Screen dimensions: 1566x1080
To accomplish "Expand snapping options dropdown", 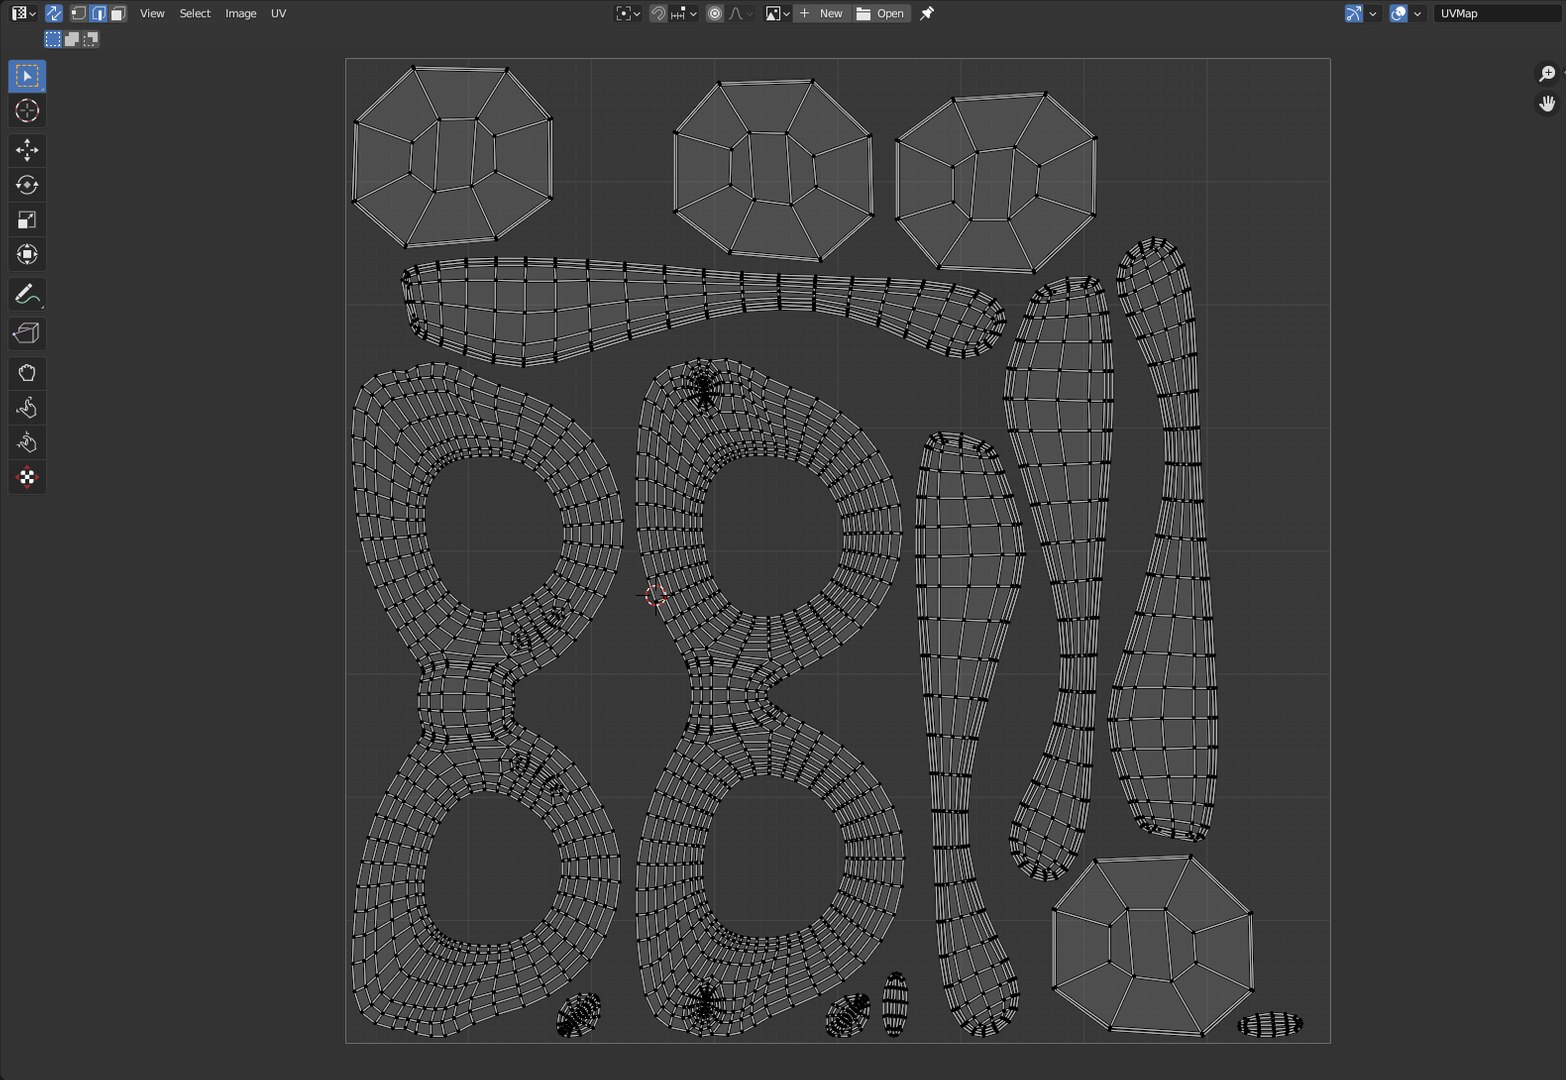I will tap(684, 13).
